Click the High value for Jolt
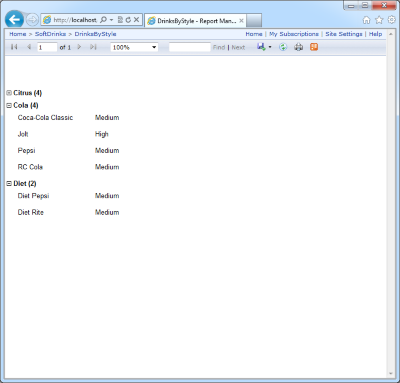400x383 pixels. pos(102,134)
